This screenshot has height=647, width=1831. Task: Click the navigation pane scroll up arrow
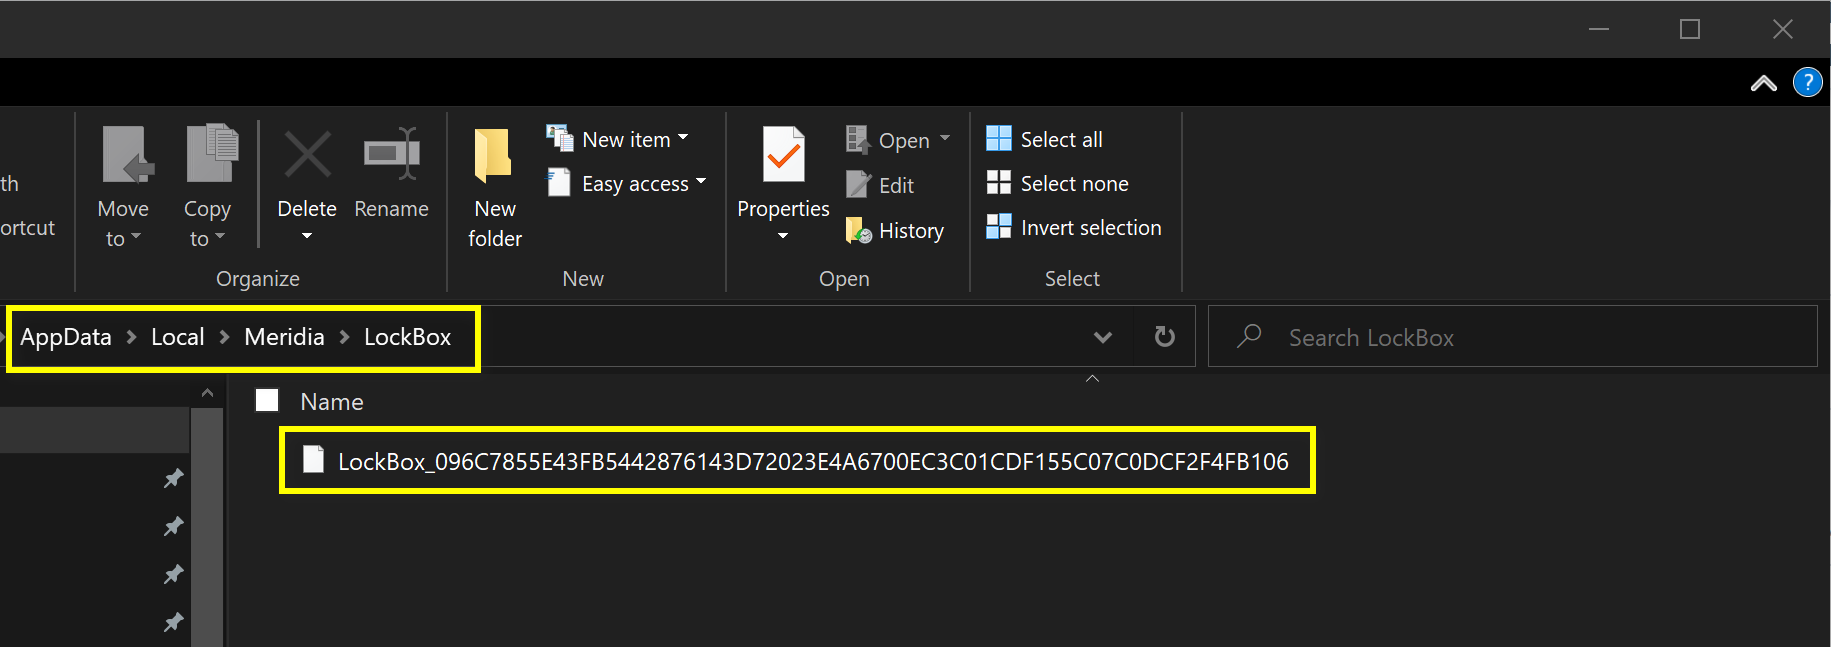point(207,393)
